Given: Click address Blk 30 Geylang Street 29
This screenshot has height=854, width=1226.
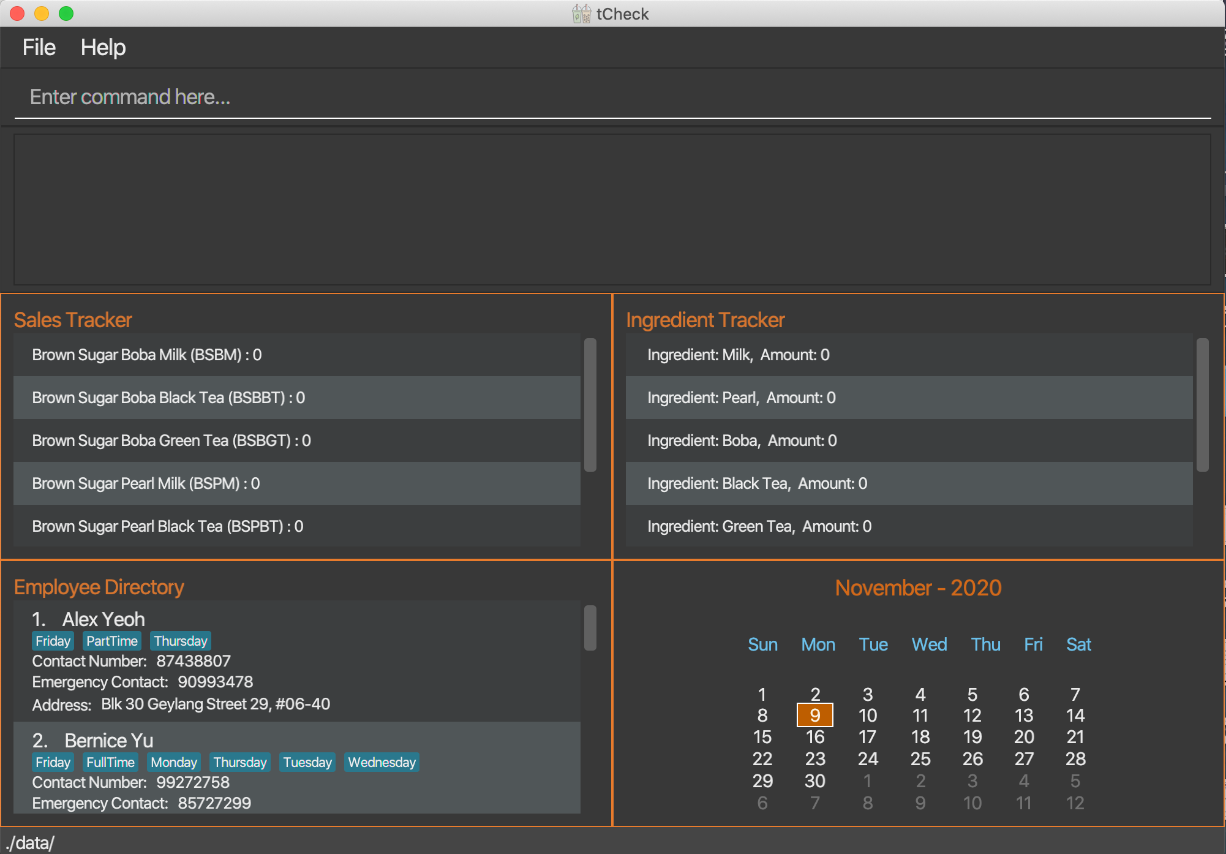Looking at the screenshot, I should pos(215,704).
